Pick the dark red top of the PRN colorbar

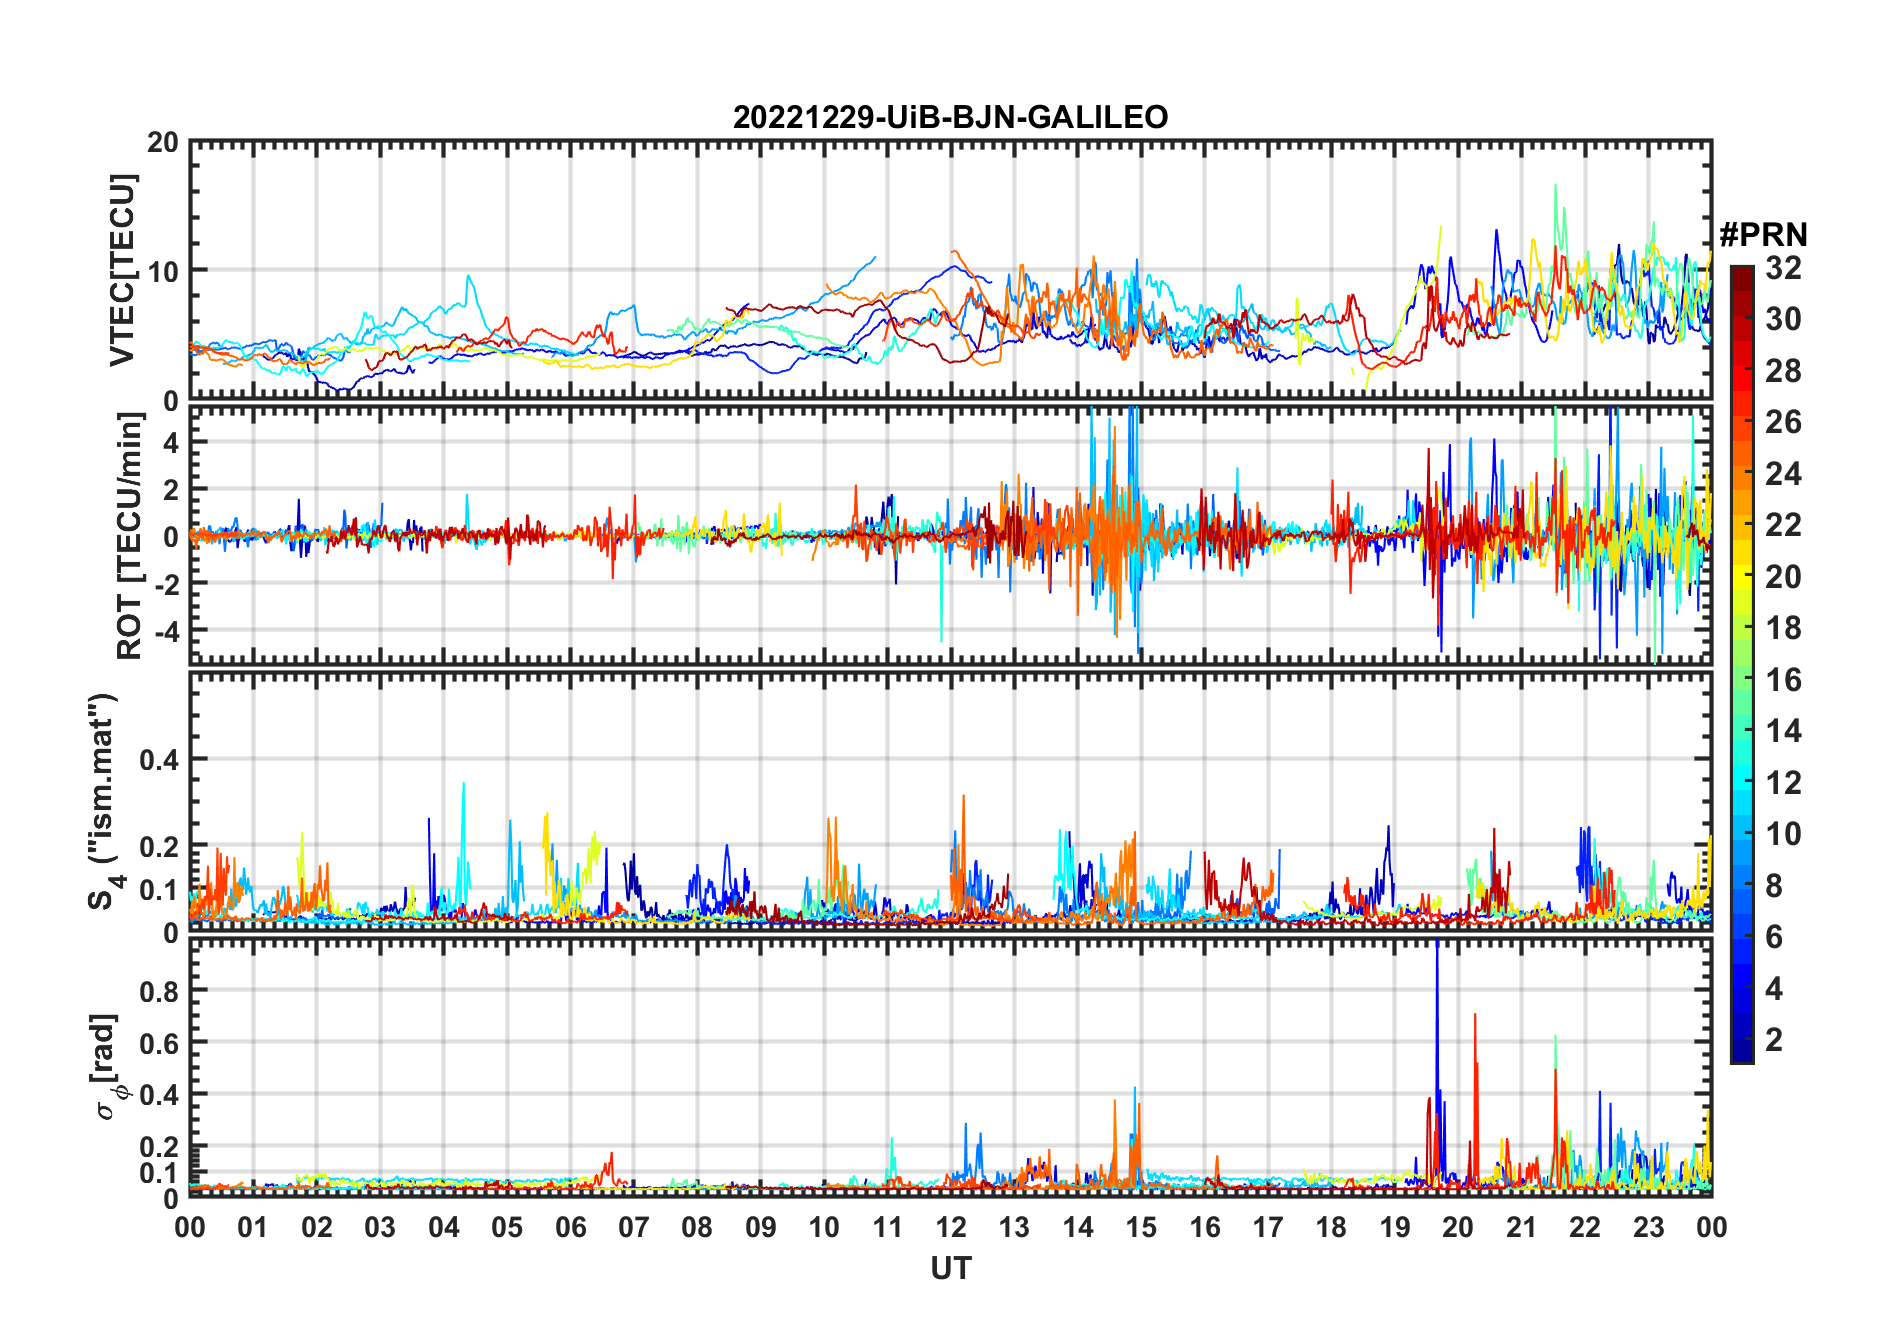coord(1742,278)
